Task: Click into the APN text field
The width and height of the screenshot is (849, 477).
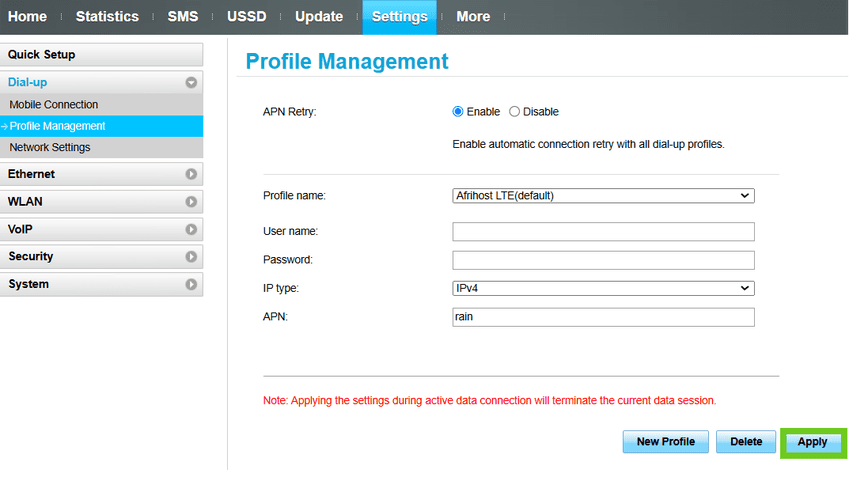Action: [603, 317]
